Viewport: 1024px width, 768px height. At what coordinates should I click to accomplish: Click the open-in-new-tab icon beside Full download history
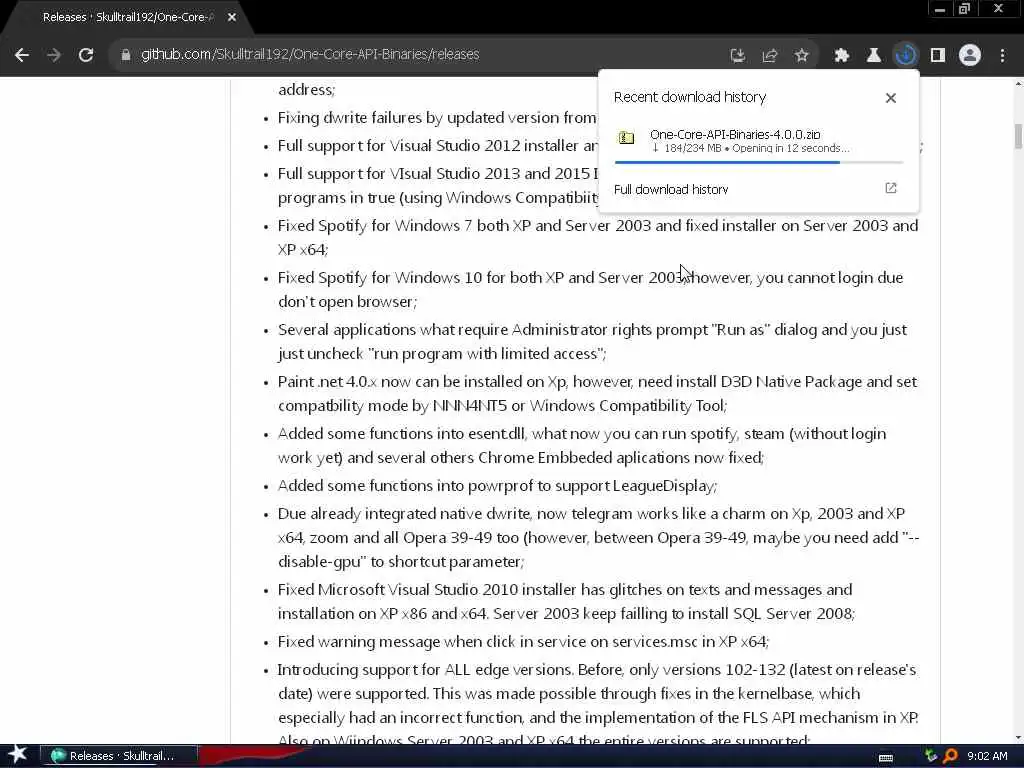pyautogui.click(x=891, y=188)
